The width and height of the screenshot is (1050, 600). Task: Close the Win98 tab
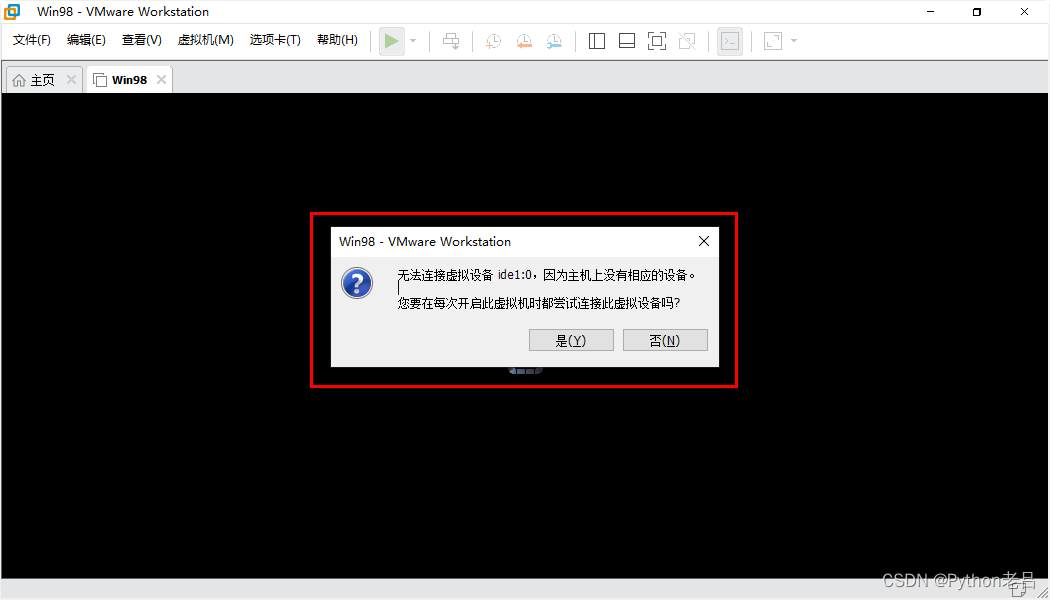161,80
